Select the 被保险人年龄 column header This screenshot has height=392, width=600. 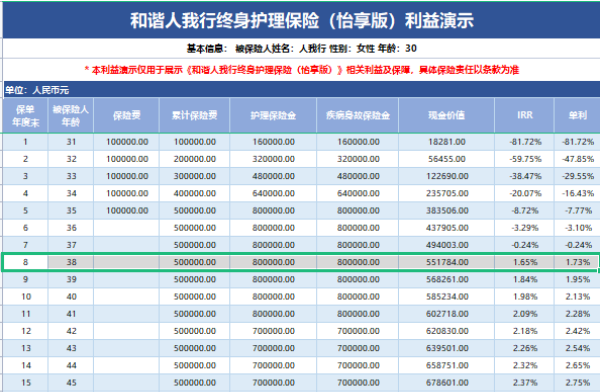(71, 116)
